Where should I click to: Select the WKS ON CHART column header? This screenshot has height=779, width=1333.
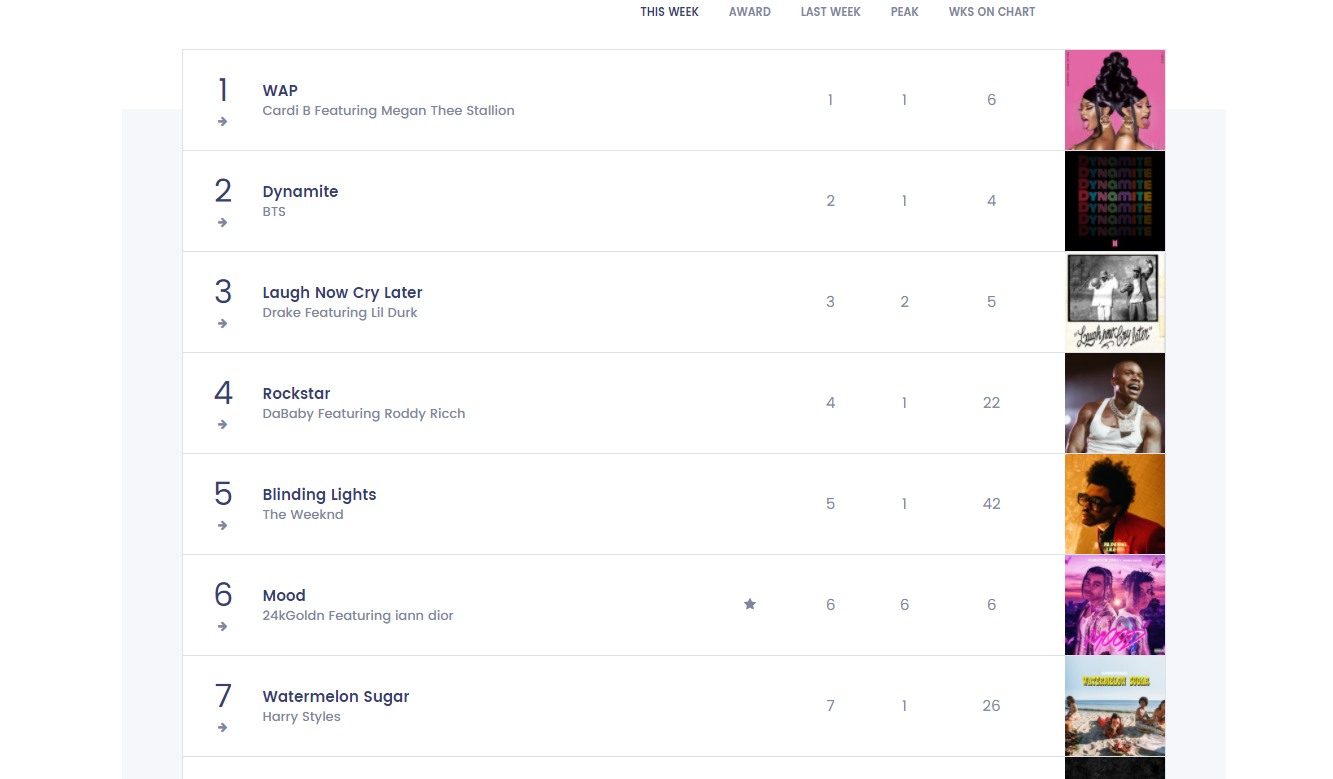[992, 12]
